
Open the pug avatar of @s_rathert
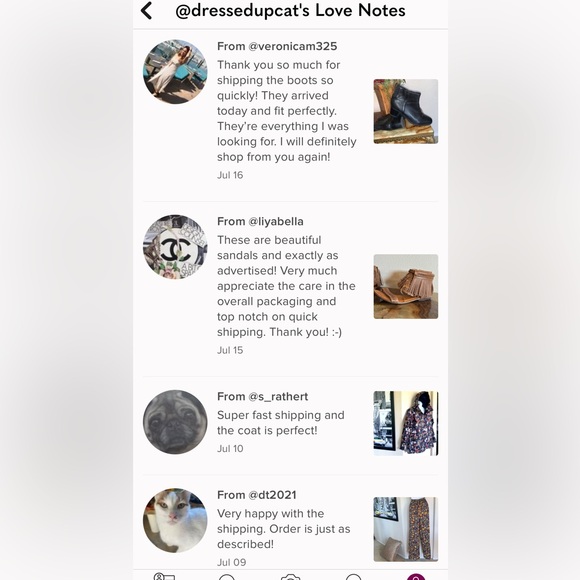(175, 422)
